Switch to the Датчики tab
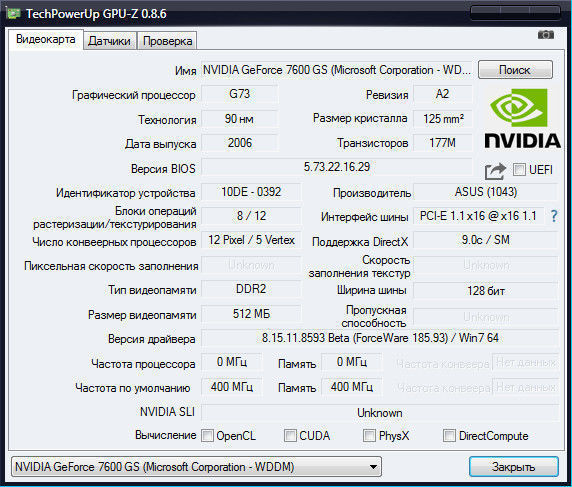572x487 pixels. point(109,41)
